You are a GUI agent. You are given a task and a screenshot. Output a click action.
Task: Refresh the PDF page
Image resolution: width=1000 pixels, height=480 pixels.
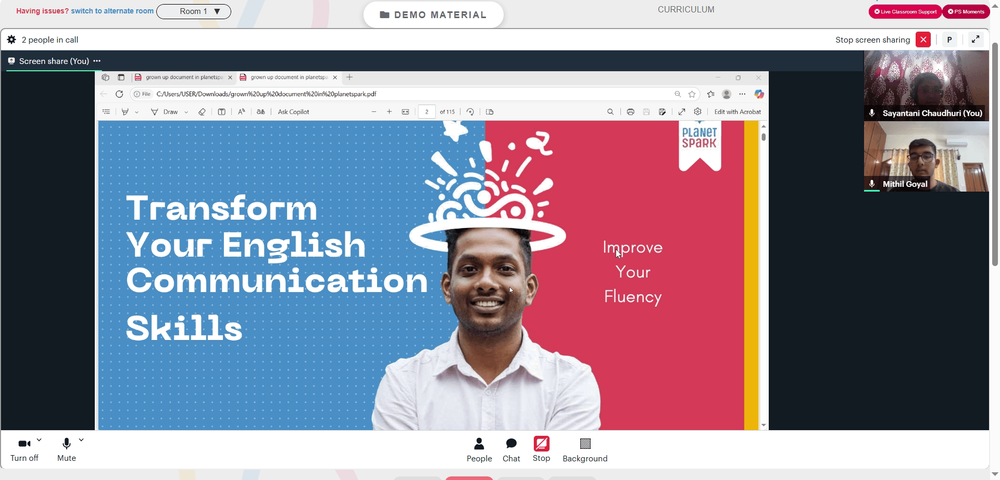[119, 94]
